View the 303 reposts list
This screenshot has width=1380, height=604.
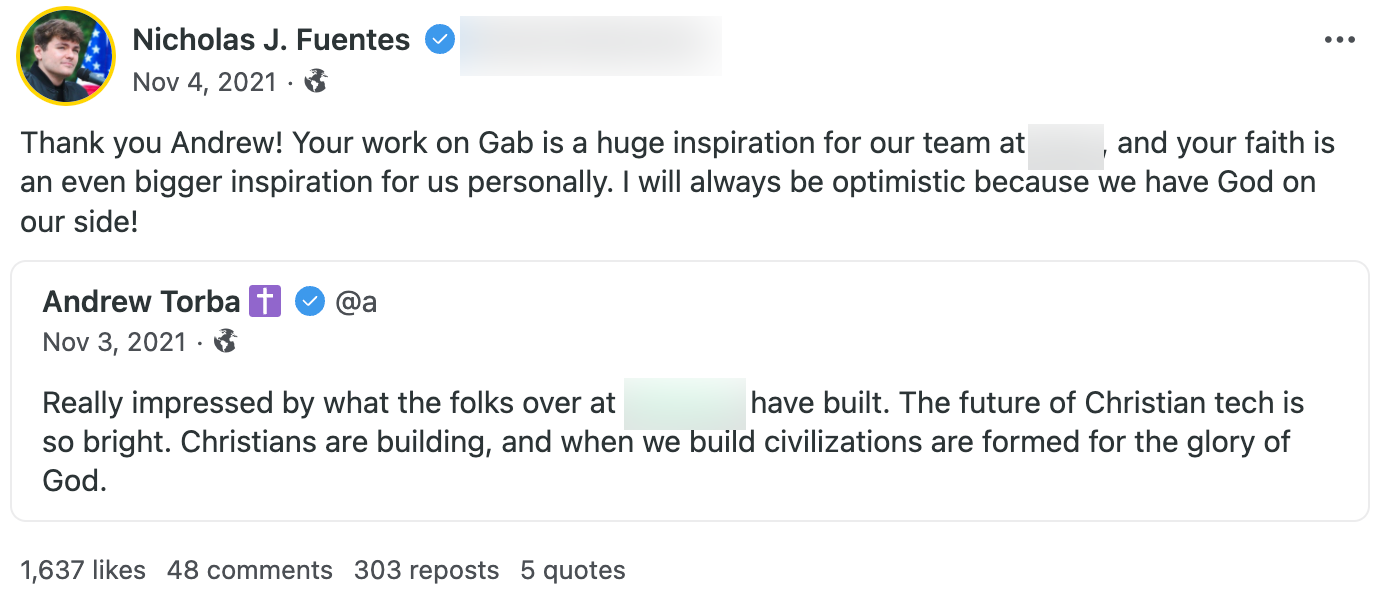(x=426, y=570)
